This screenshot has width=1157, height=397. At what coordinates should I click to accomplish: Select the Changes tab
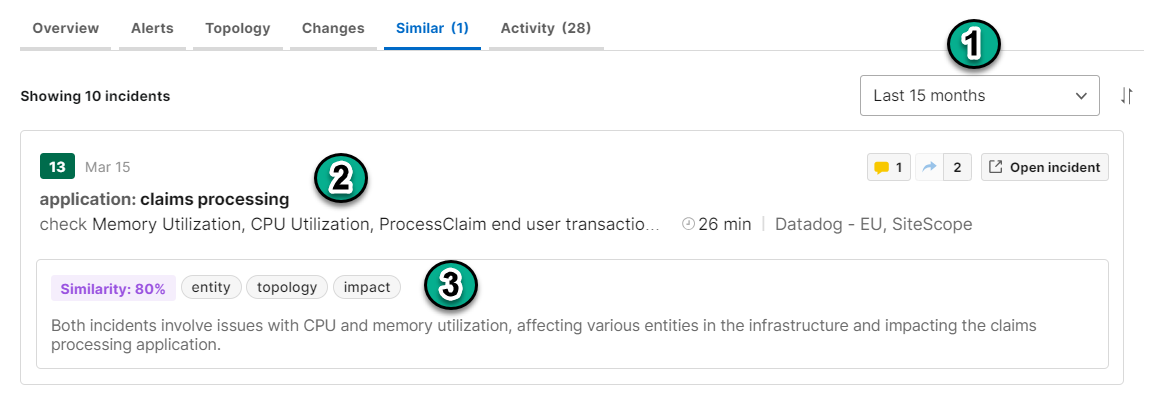coord(333,28)
